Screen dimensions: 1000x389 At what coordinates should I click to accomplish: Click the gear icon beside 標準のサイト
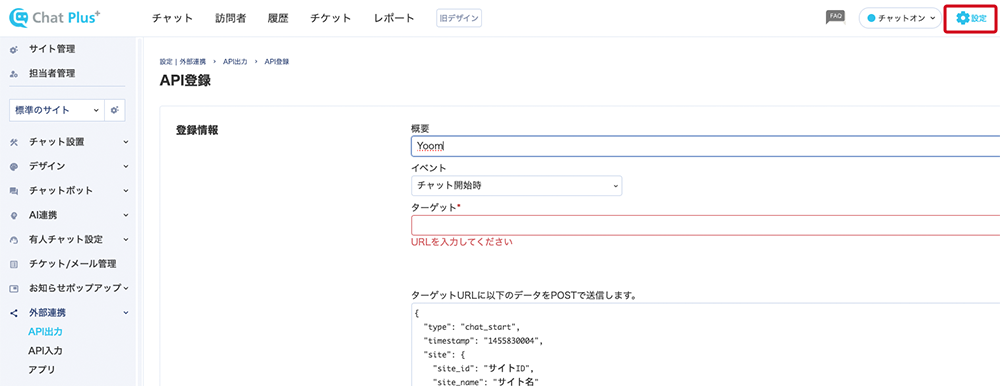click(x=115, y=110)
